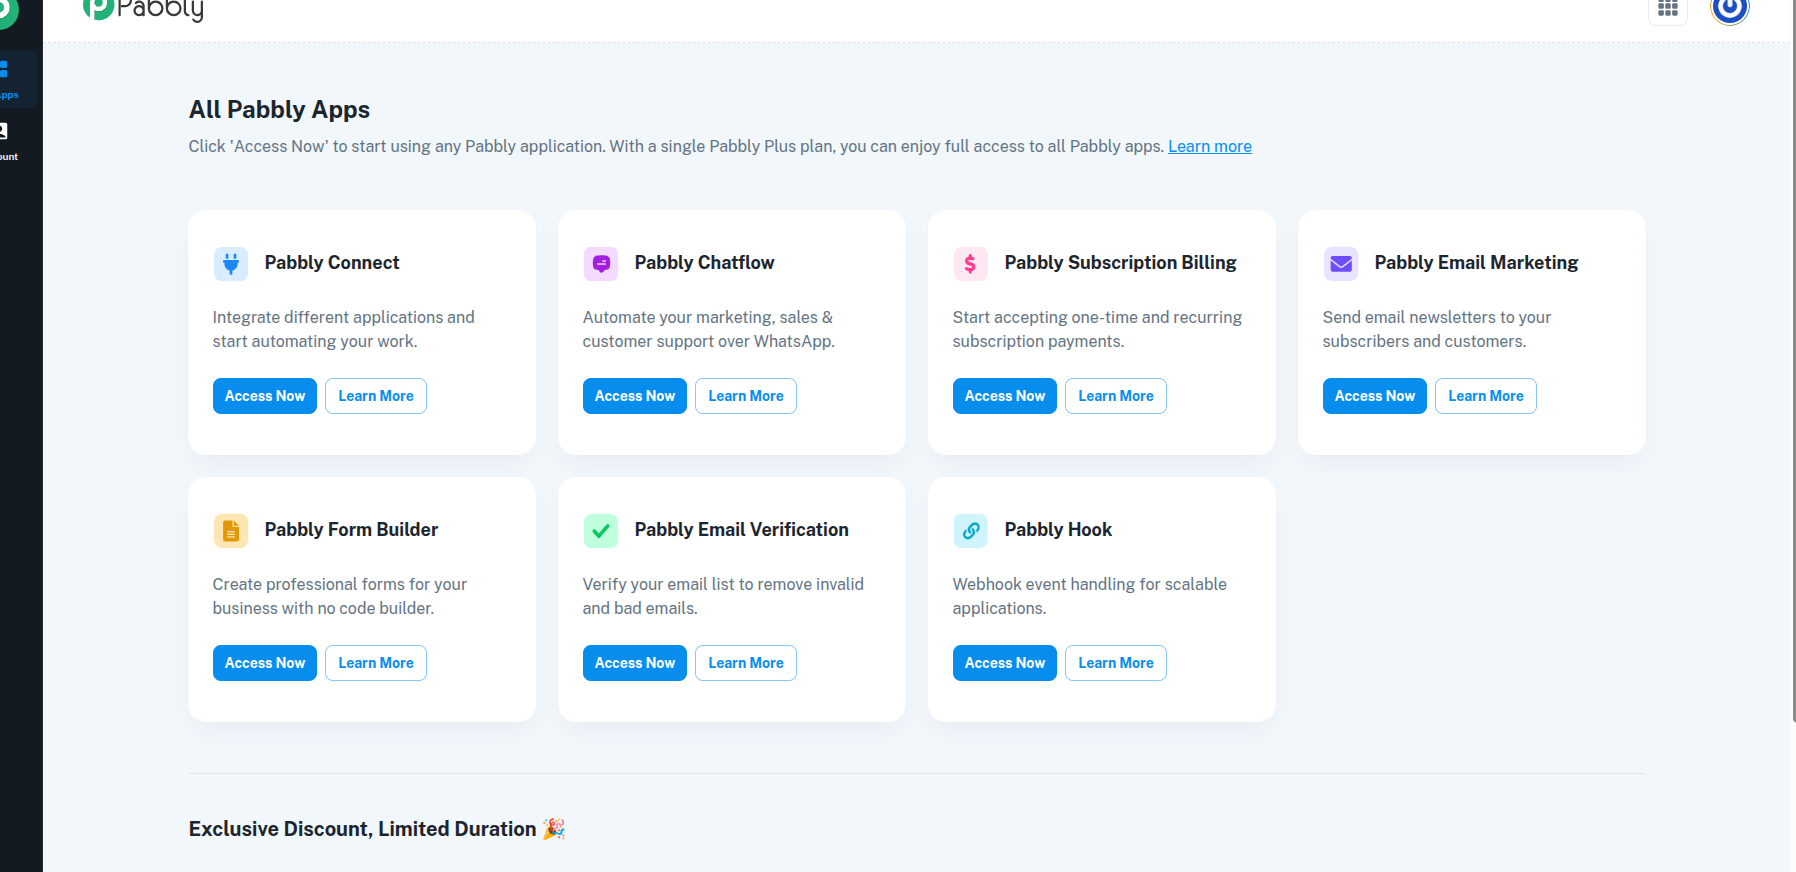Image resolution: width=1796 pixels, height=872 pixels.
Task: Access Pabbly Form Builder now
Action: pos(265,663)
